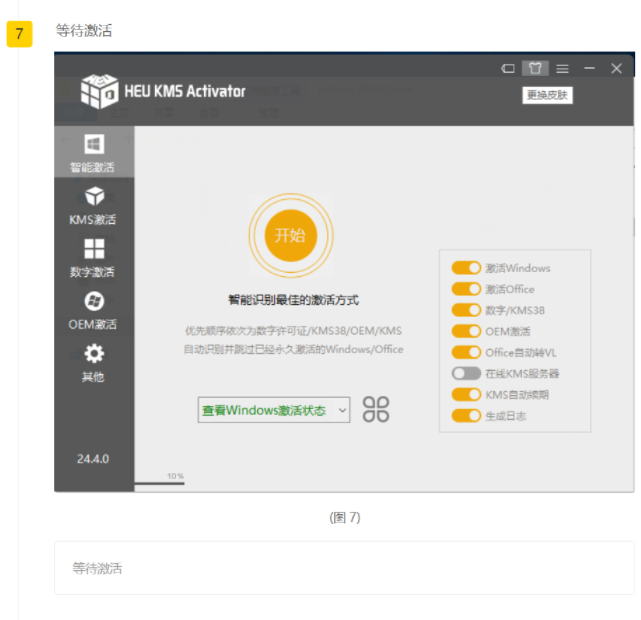Open the 智能激活 sidebar tab

point(94,152)
